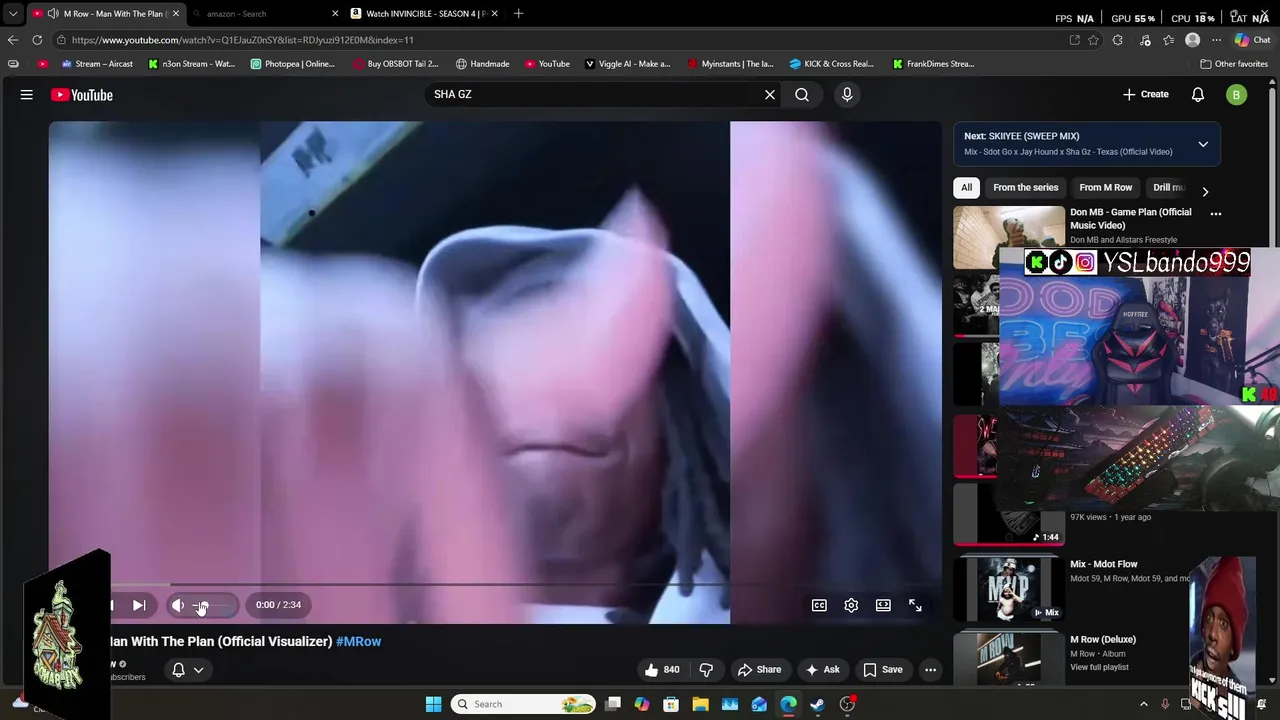Mute the video with the speaker icon
1280x720 pixels.
click(178, 605)
